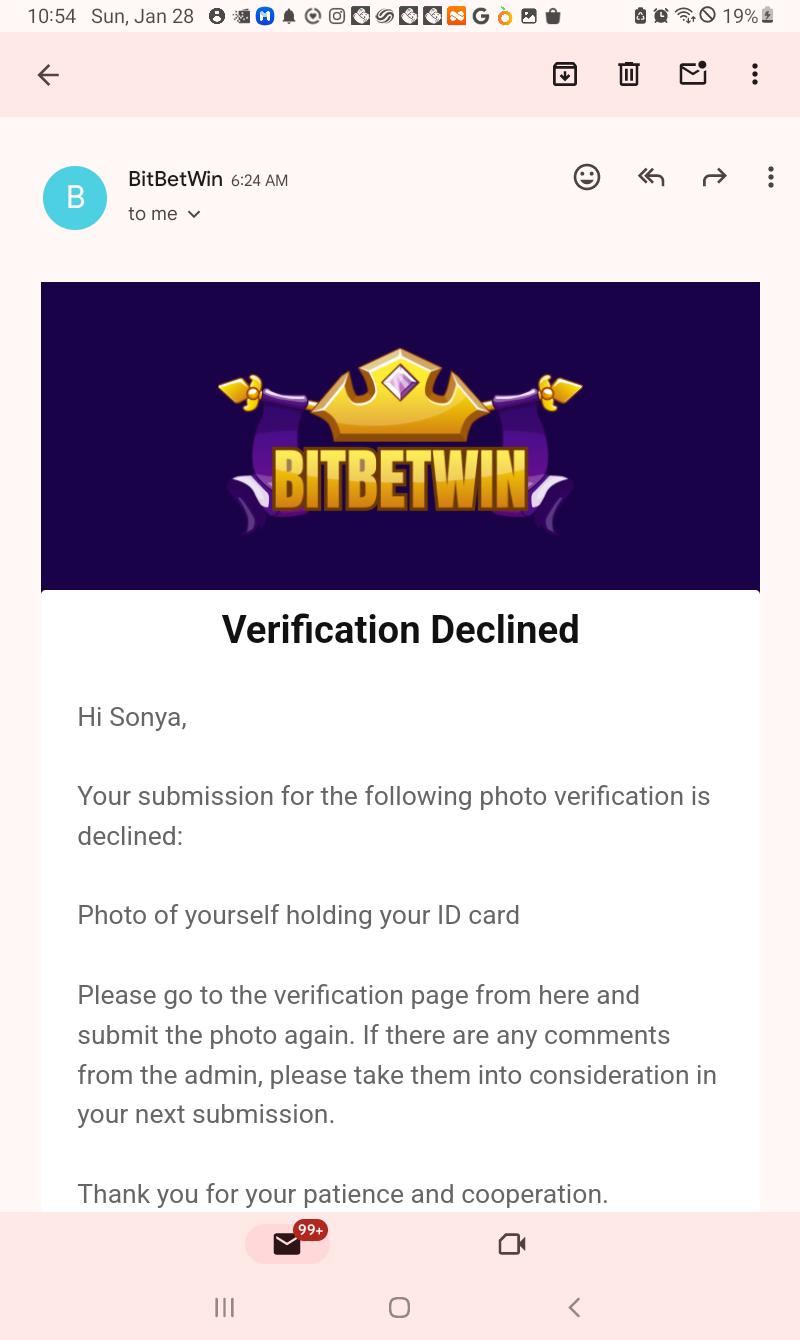Archive this email
The height and width of the screenshot is (1340, 800).
[565, 74]
